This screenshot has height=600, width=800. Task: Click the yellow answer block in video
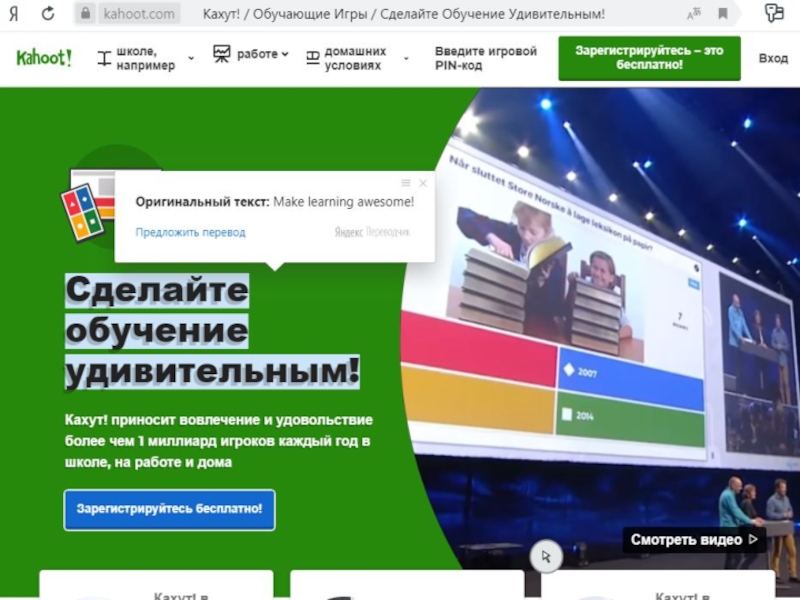coord(478,398)
